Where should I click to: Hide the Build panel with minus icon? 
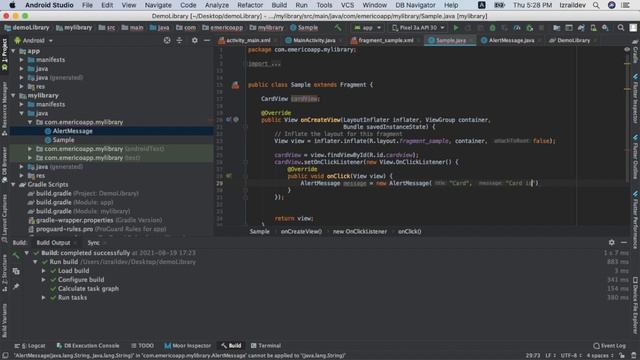[624, 242]
